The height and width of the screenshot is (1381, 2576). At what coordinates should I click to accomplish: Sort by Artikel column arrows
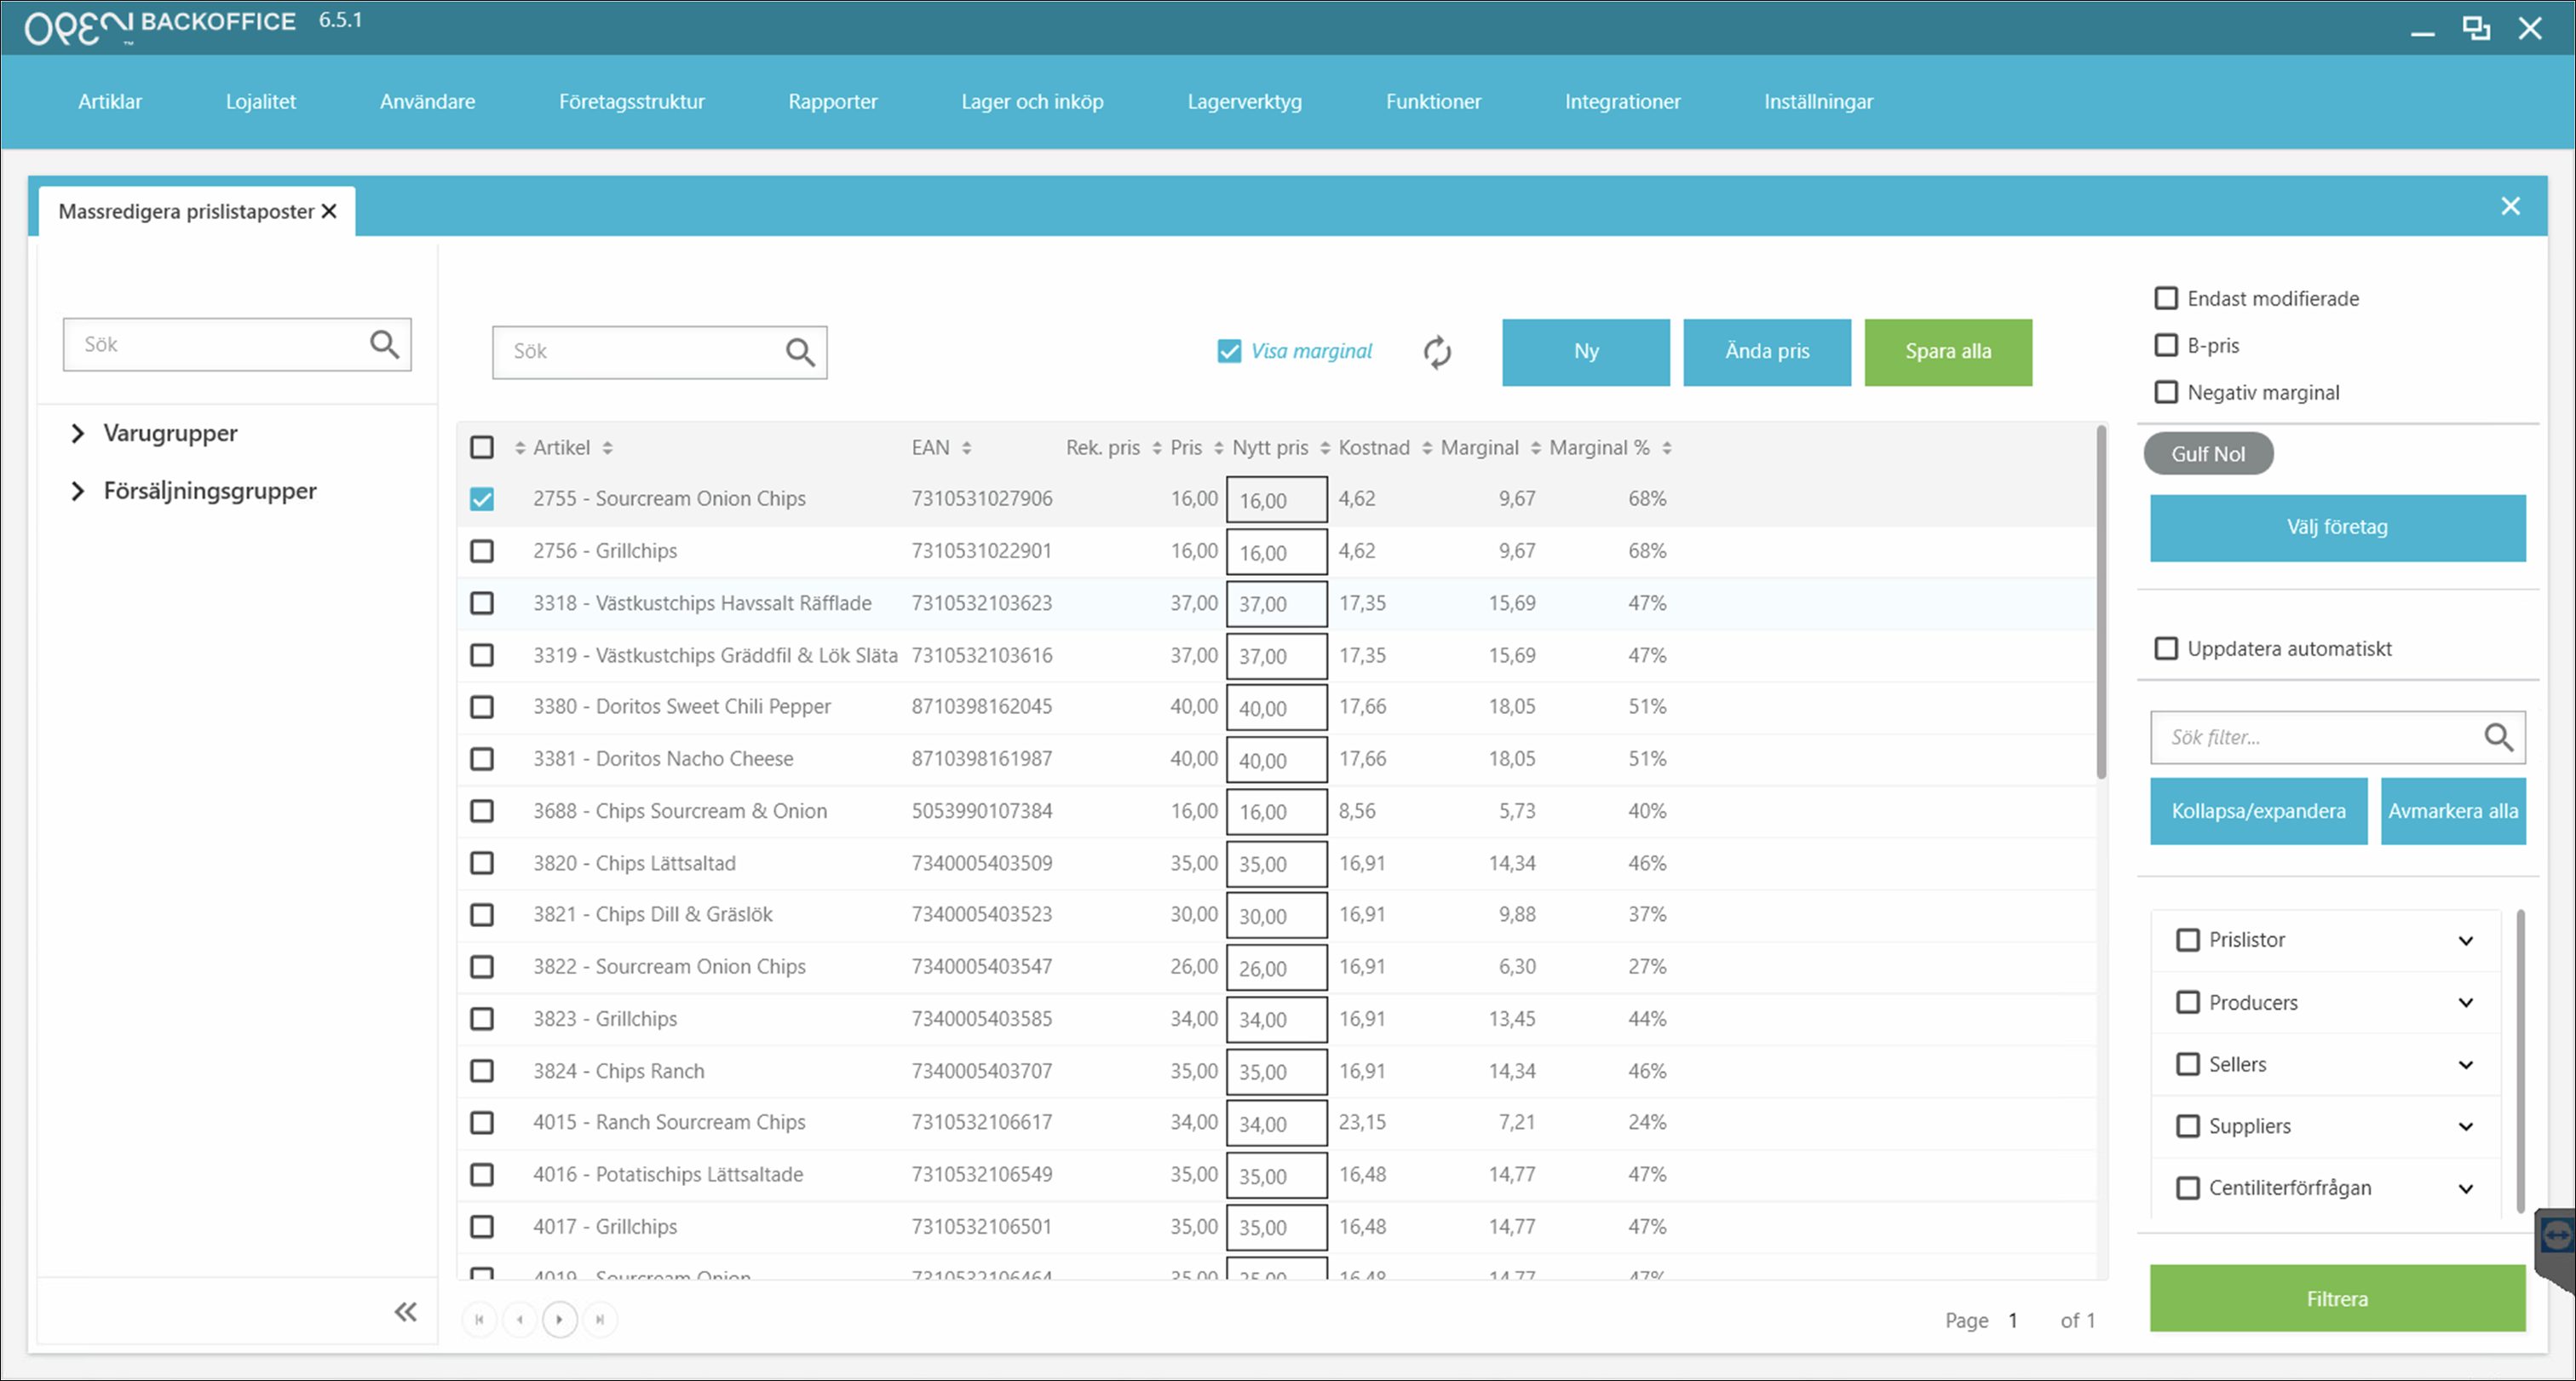click(x=607, y=448)
